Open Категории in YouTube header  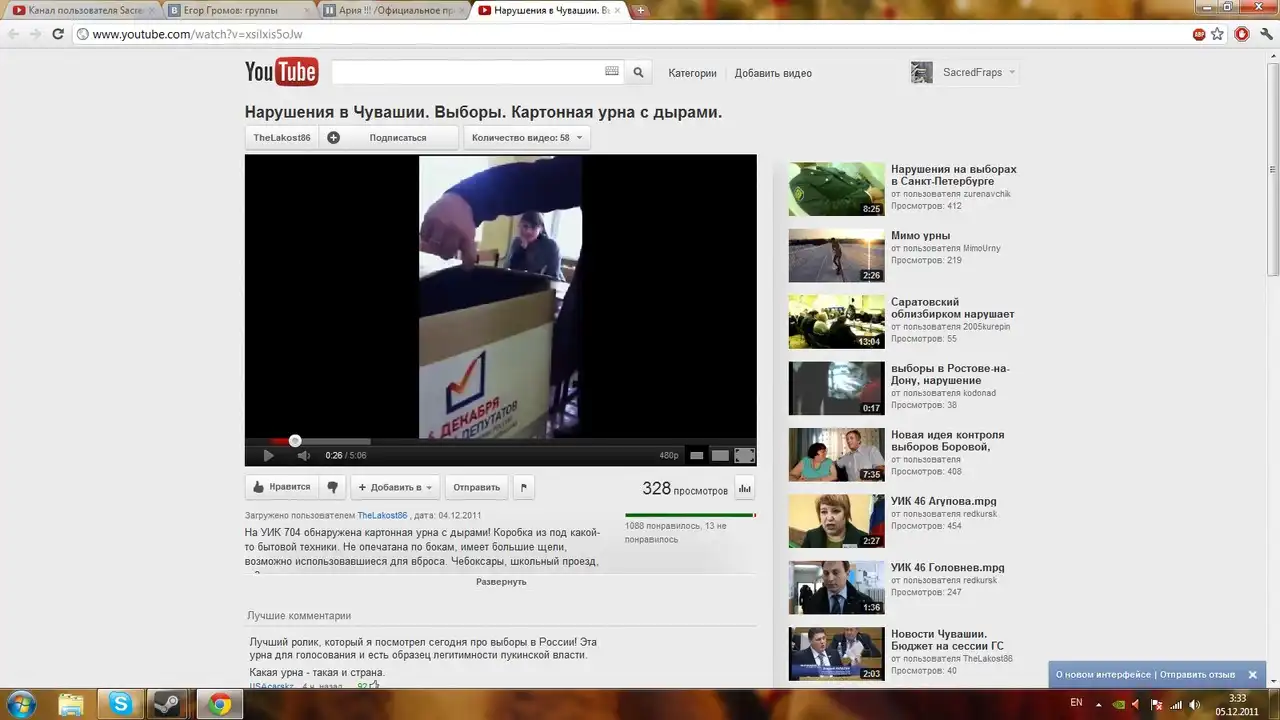click(x=692, y=73)
